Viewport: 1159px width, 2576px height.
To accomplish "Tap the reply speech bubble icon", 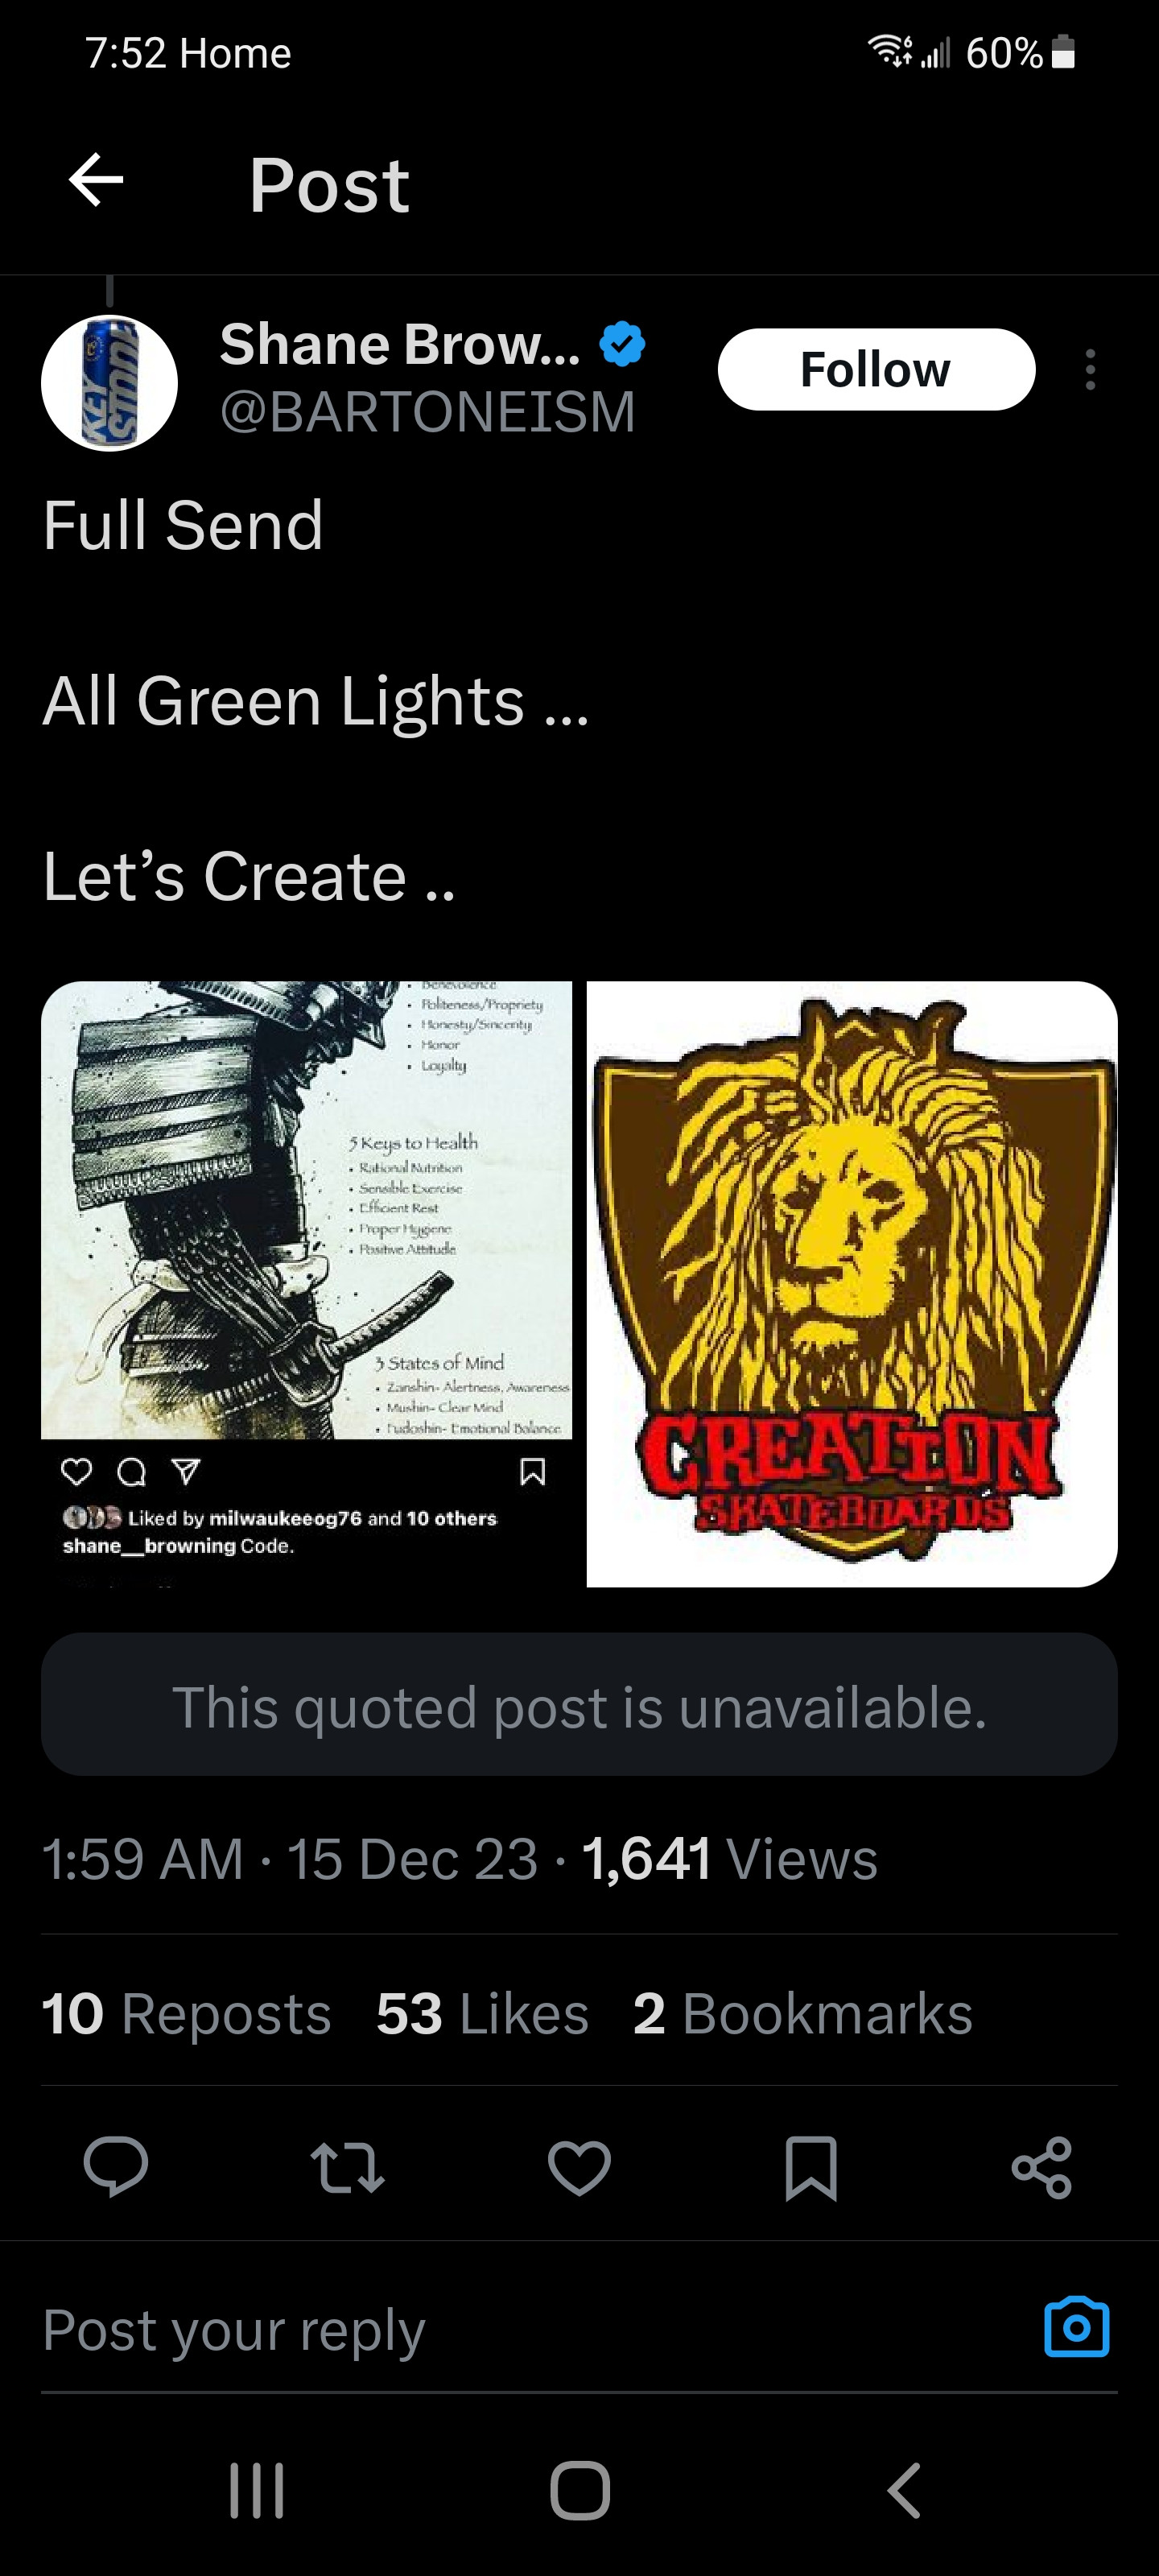I will 116,2166.
